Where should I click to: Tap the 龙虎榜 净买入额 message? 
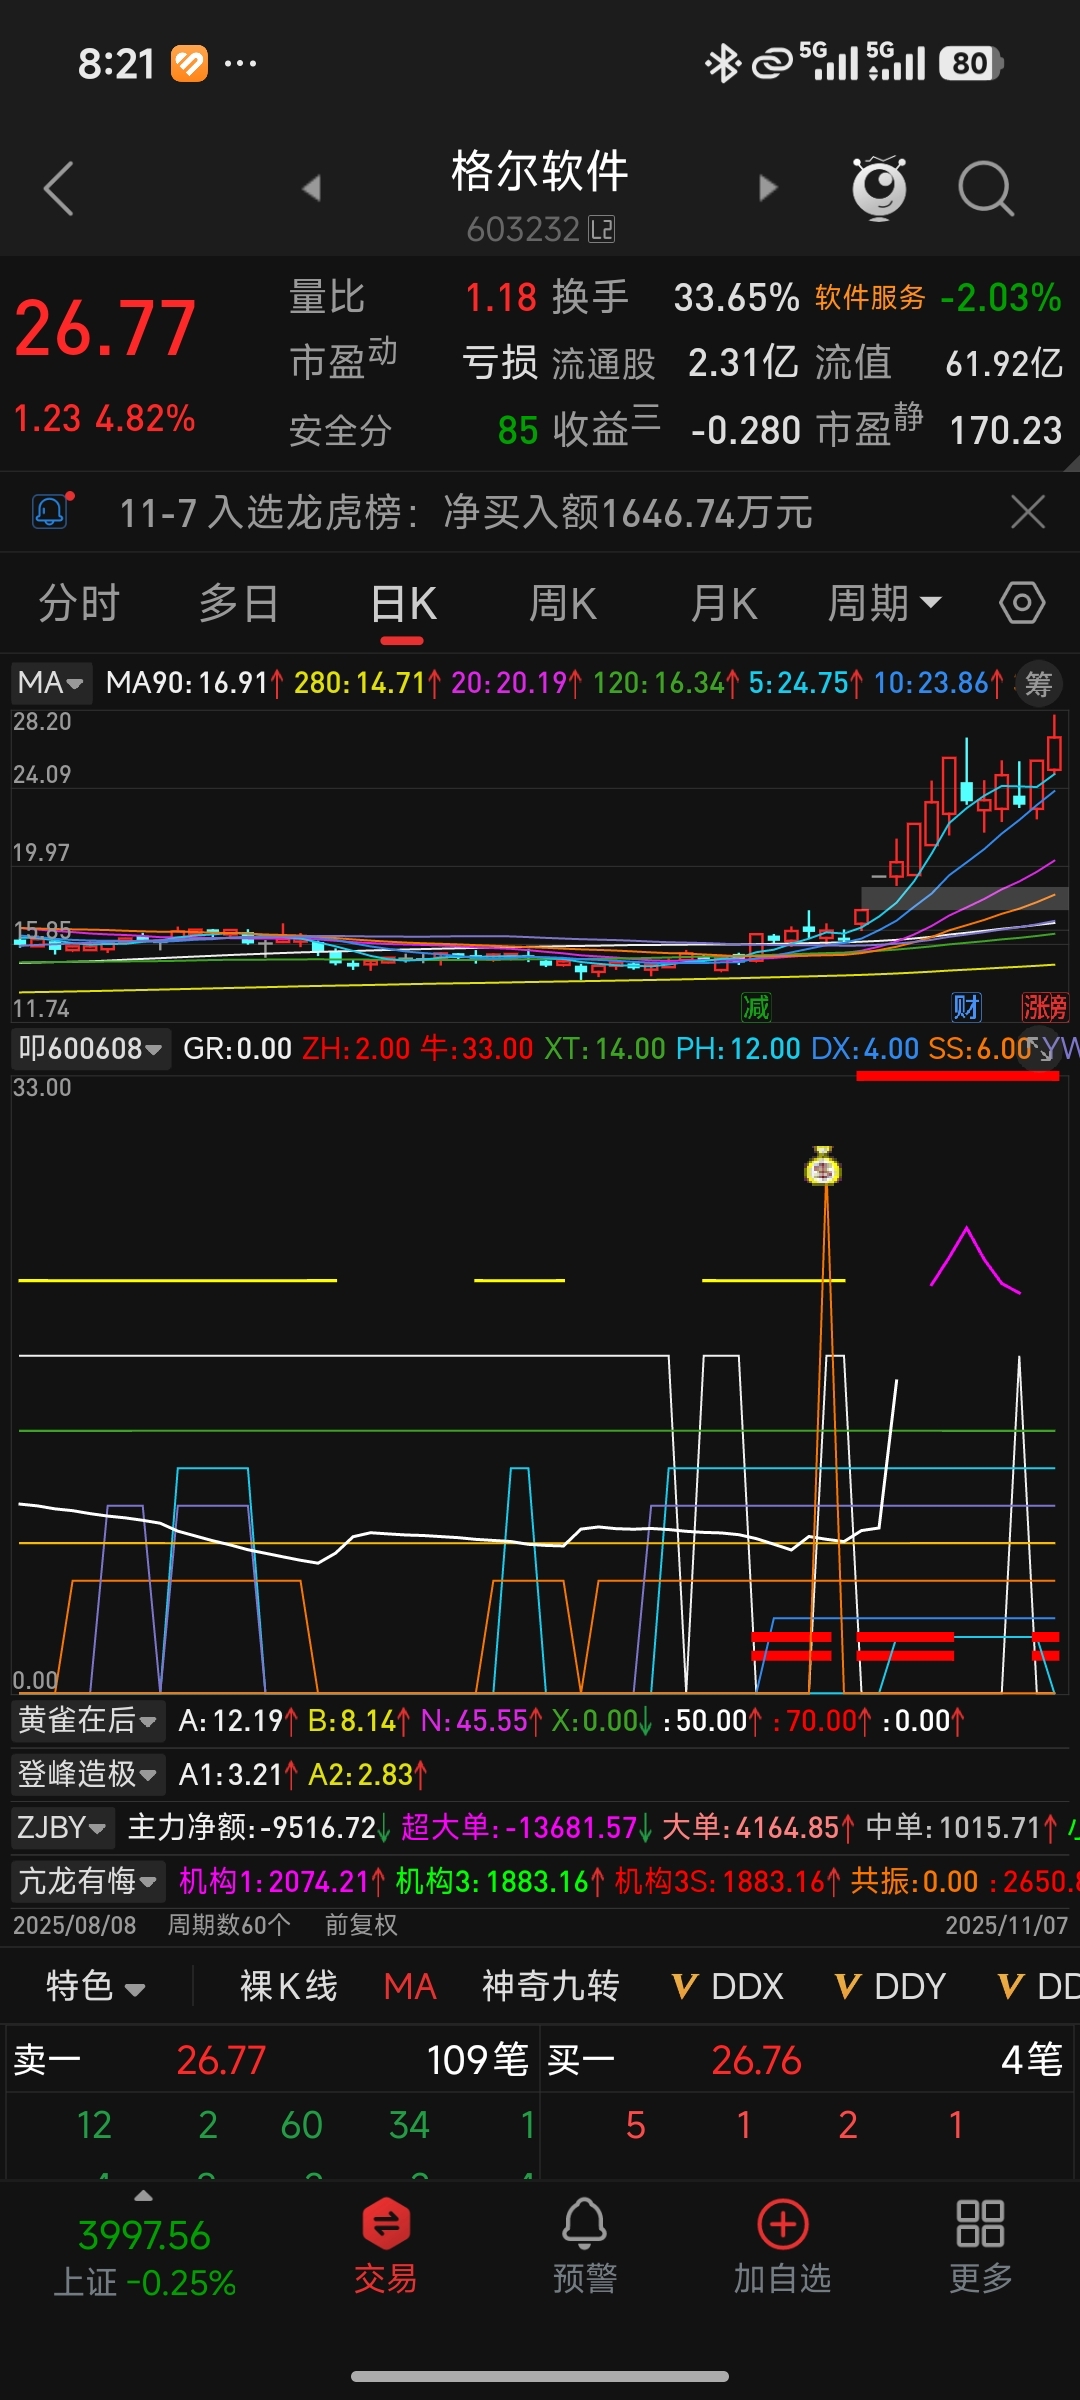(x=466, y=512)
